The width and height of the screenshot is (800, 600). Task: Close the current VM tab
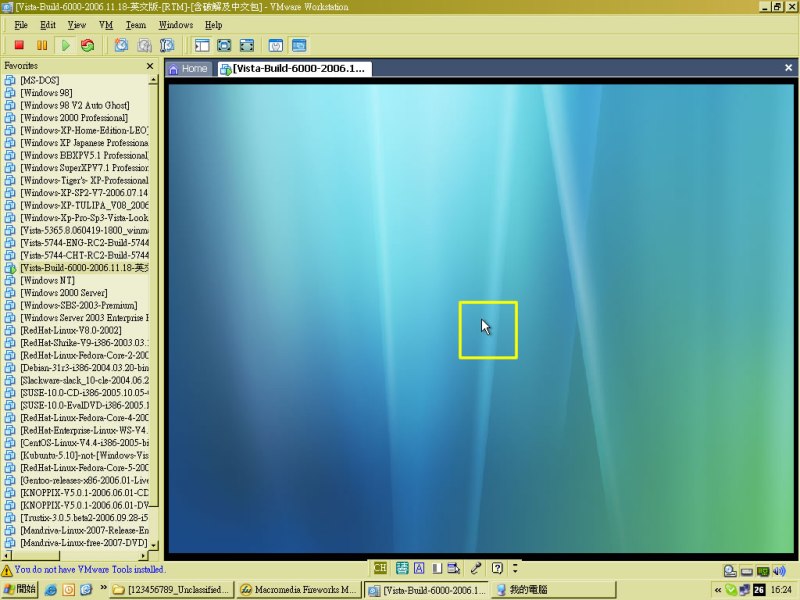point(788,68)
